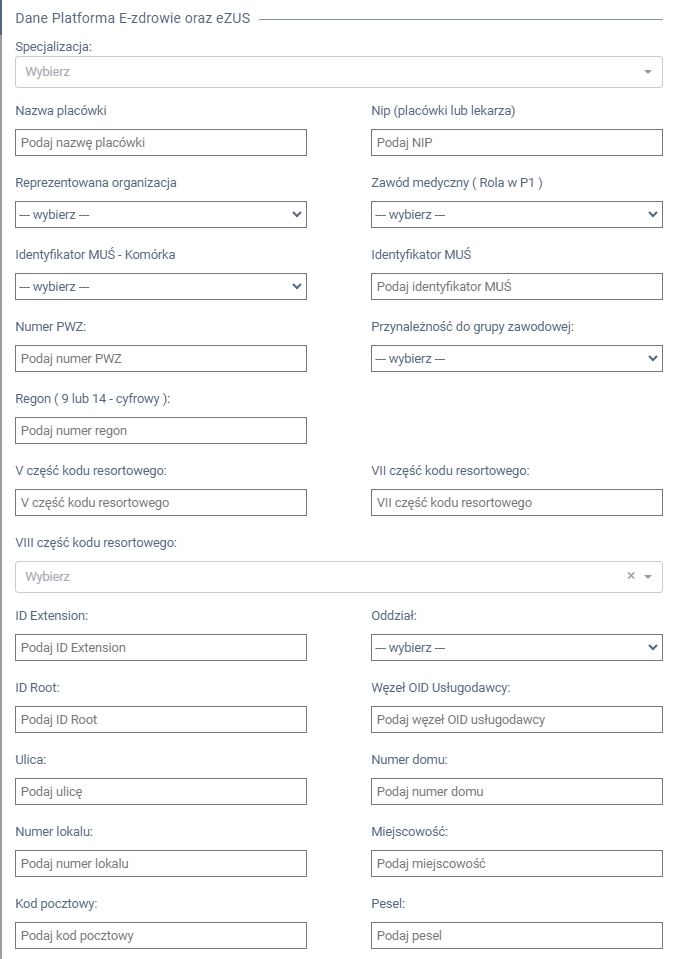Image resolution: width=675 pixels, height=959 pixels.
Task: Open Przynależność do grupy zawodowej dropdown
Action: [516, 358]
